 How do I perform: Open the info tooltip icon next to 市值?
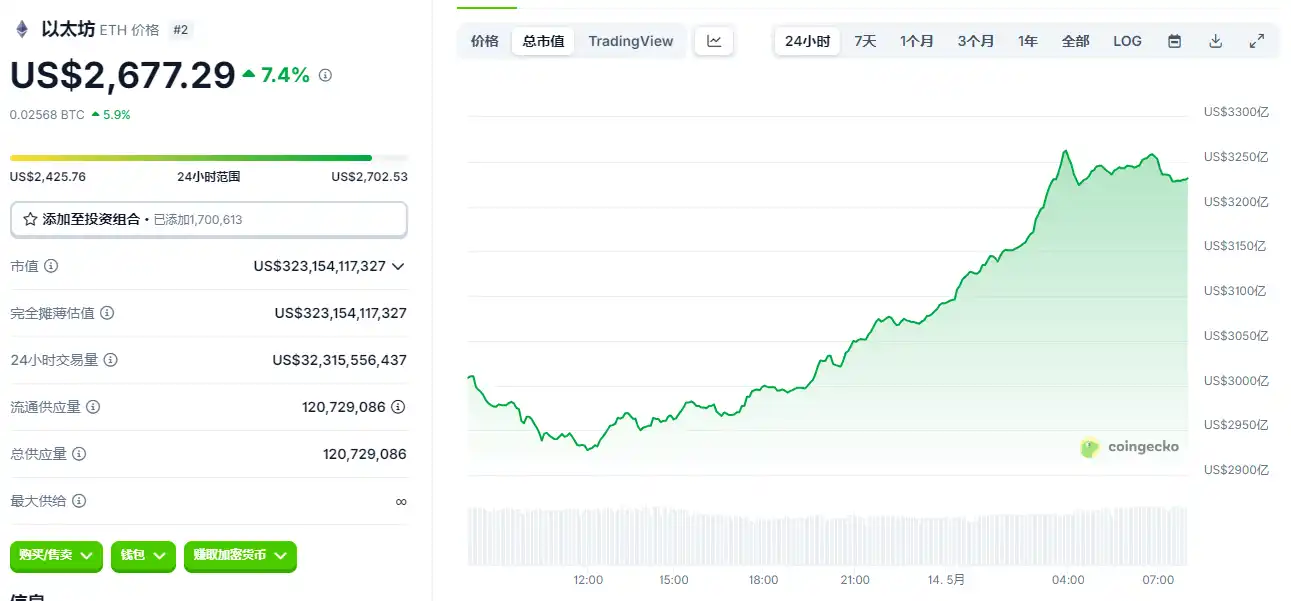[x=53, y=266]
